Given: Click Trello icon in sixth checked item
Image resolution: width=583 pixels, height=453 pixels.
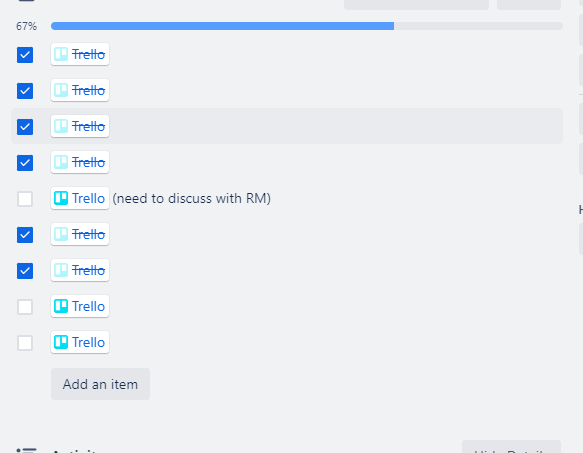Looking at the screenshot, I should click(61, 234).
